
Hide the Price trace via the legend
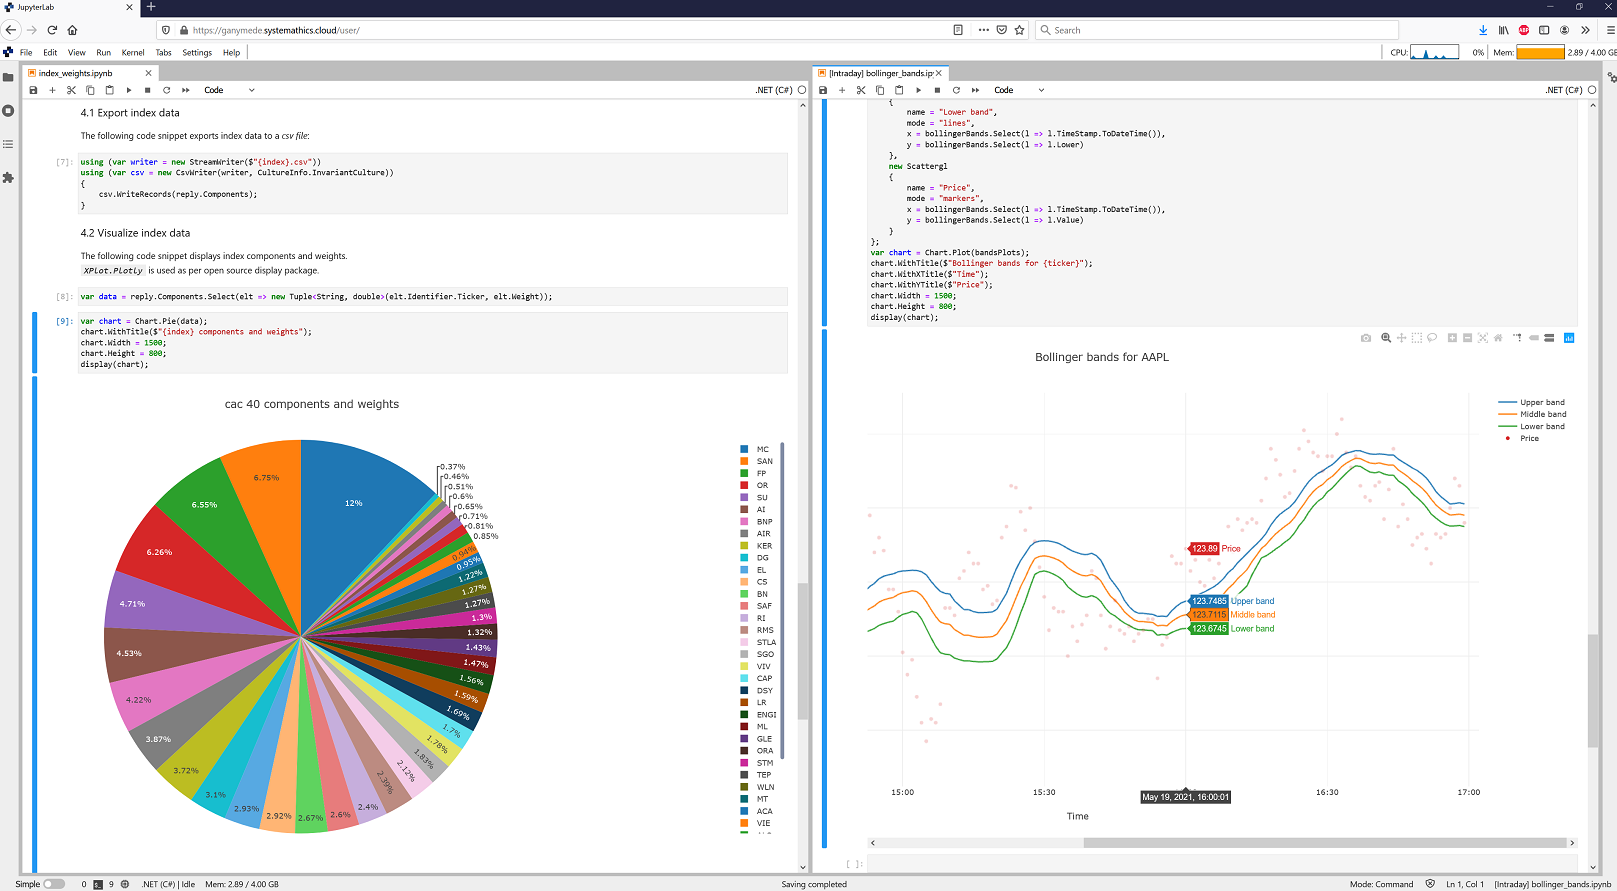(x=1529, y=438)
